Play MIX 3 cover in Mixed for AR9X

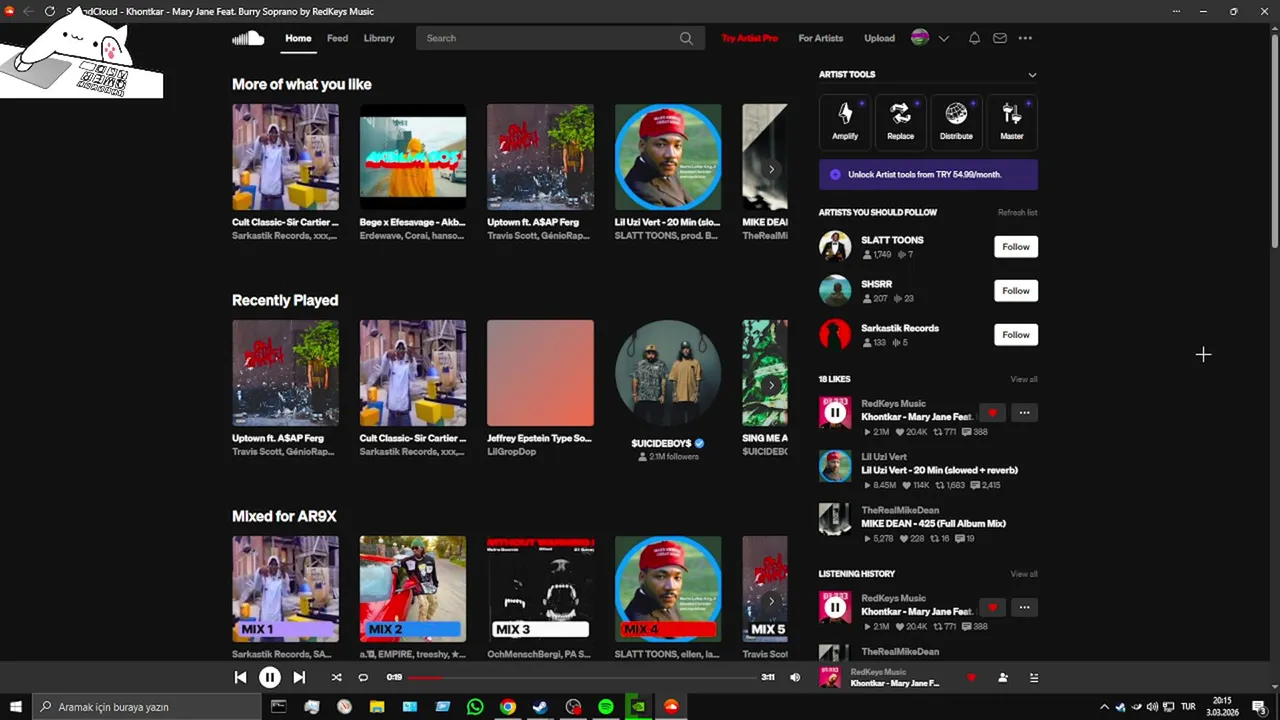point(540,589)
